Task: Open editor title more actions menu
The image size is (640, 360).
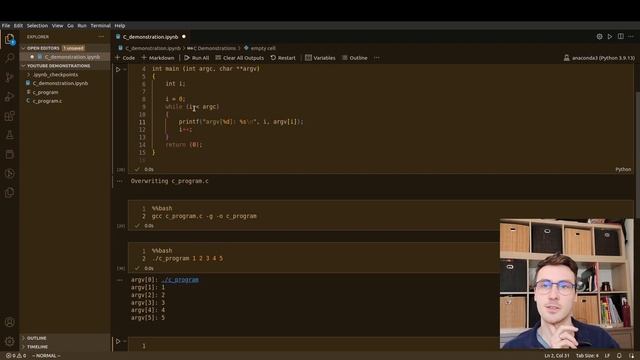Action: (x=631, y=37)
